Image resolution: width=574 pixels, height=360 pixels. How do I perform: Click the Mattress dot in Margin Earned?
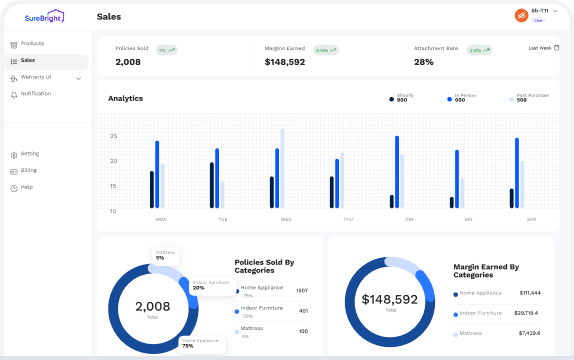(455, 335)
